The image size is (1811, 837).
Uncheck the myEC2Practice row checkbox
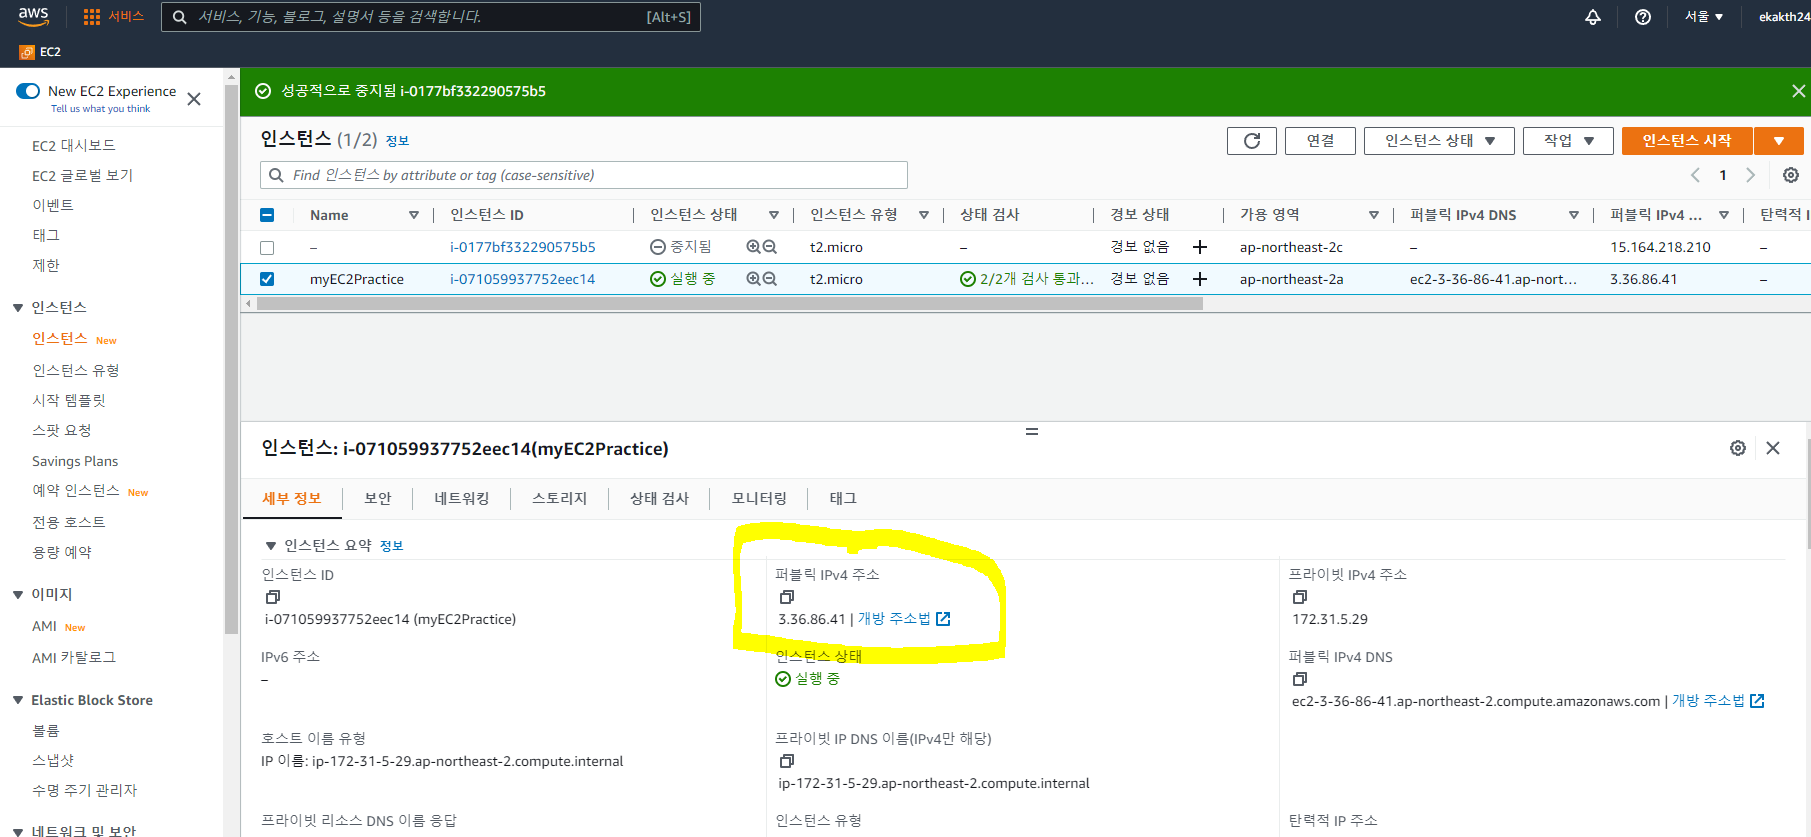point(267,279)
